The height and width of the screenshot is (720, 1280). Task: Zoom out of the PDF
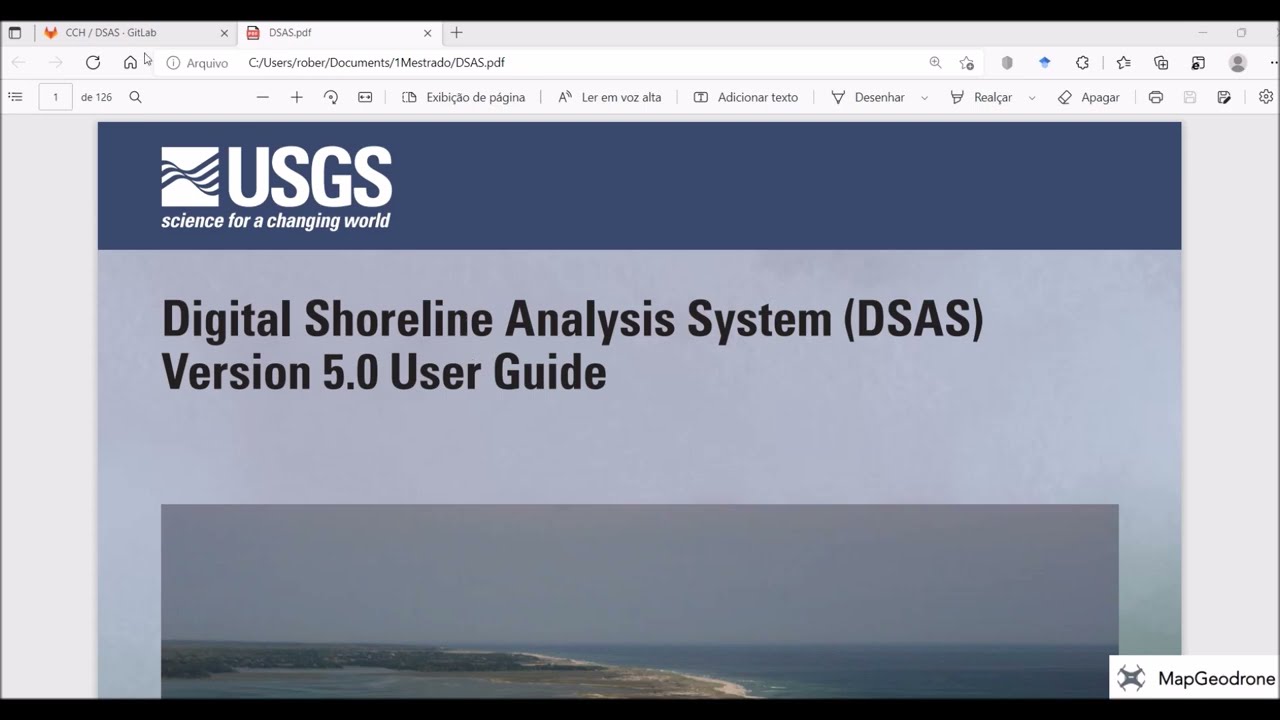pos(262,97)
